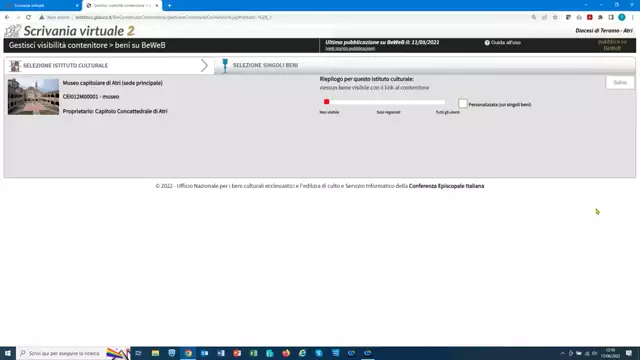Click the share page icon in address bar
The width and height of the screenshot is (640, 360).
544,17
